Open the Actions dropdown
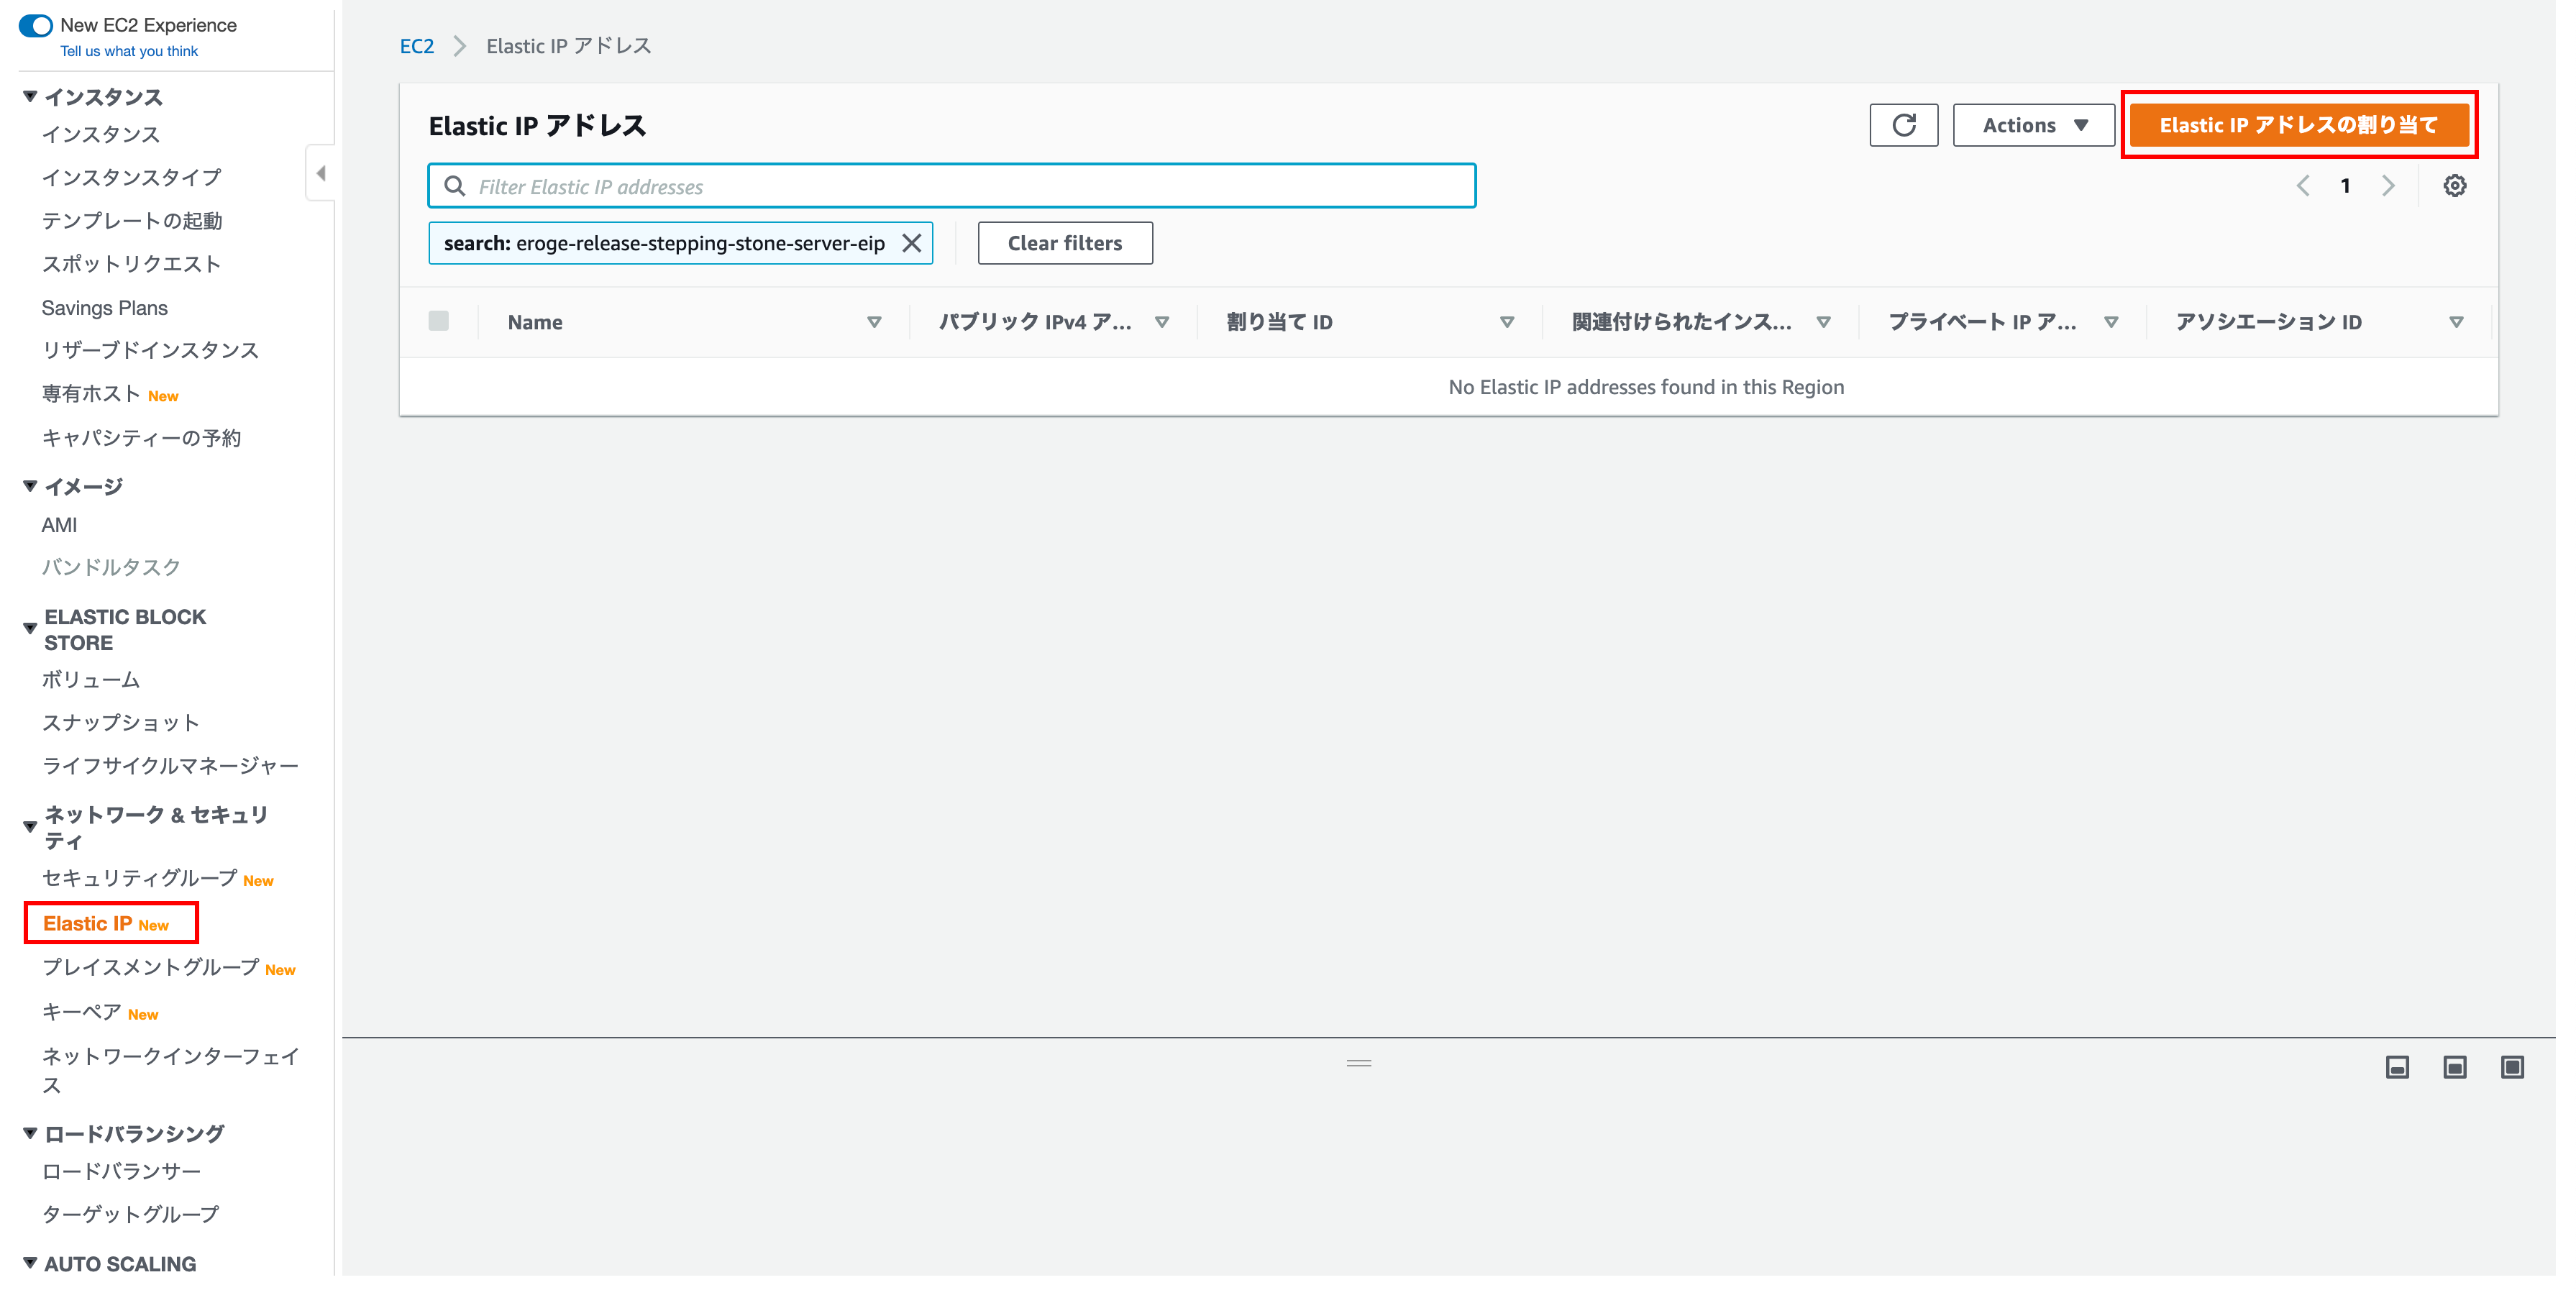Viewport: 2576px width, 1303px height. [x=2033, y=125]
